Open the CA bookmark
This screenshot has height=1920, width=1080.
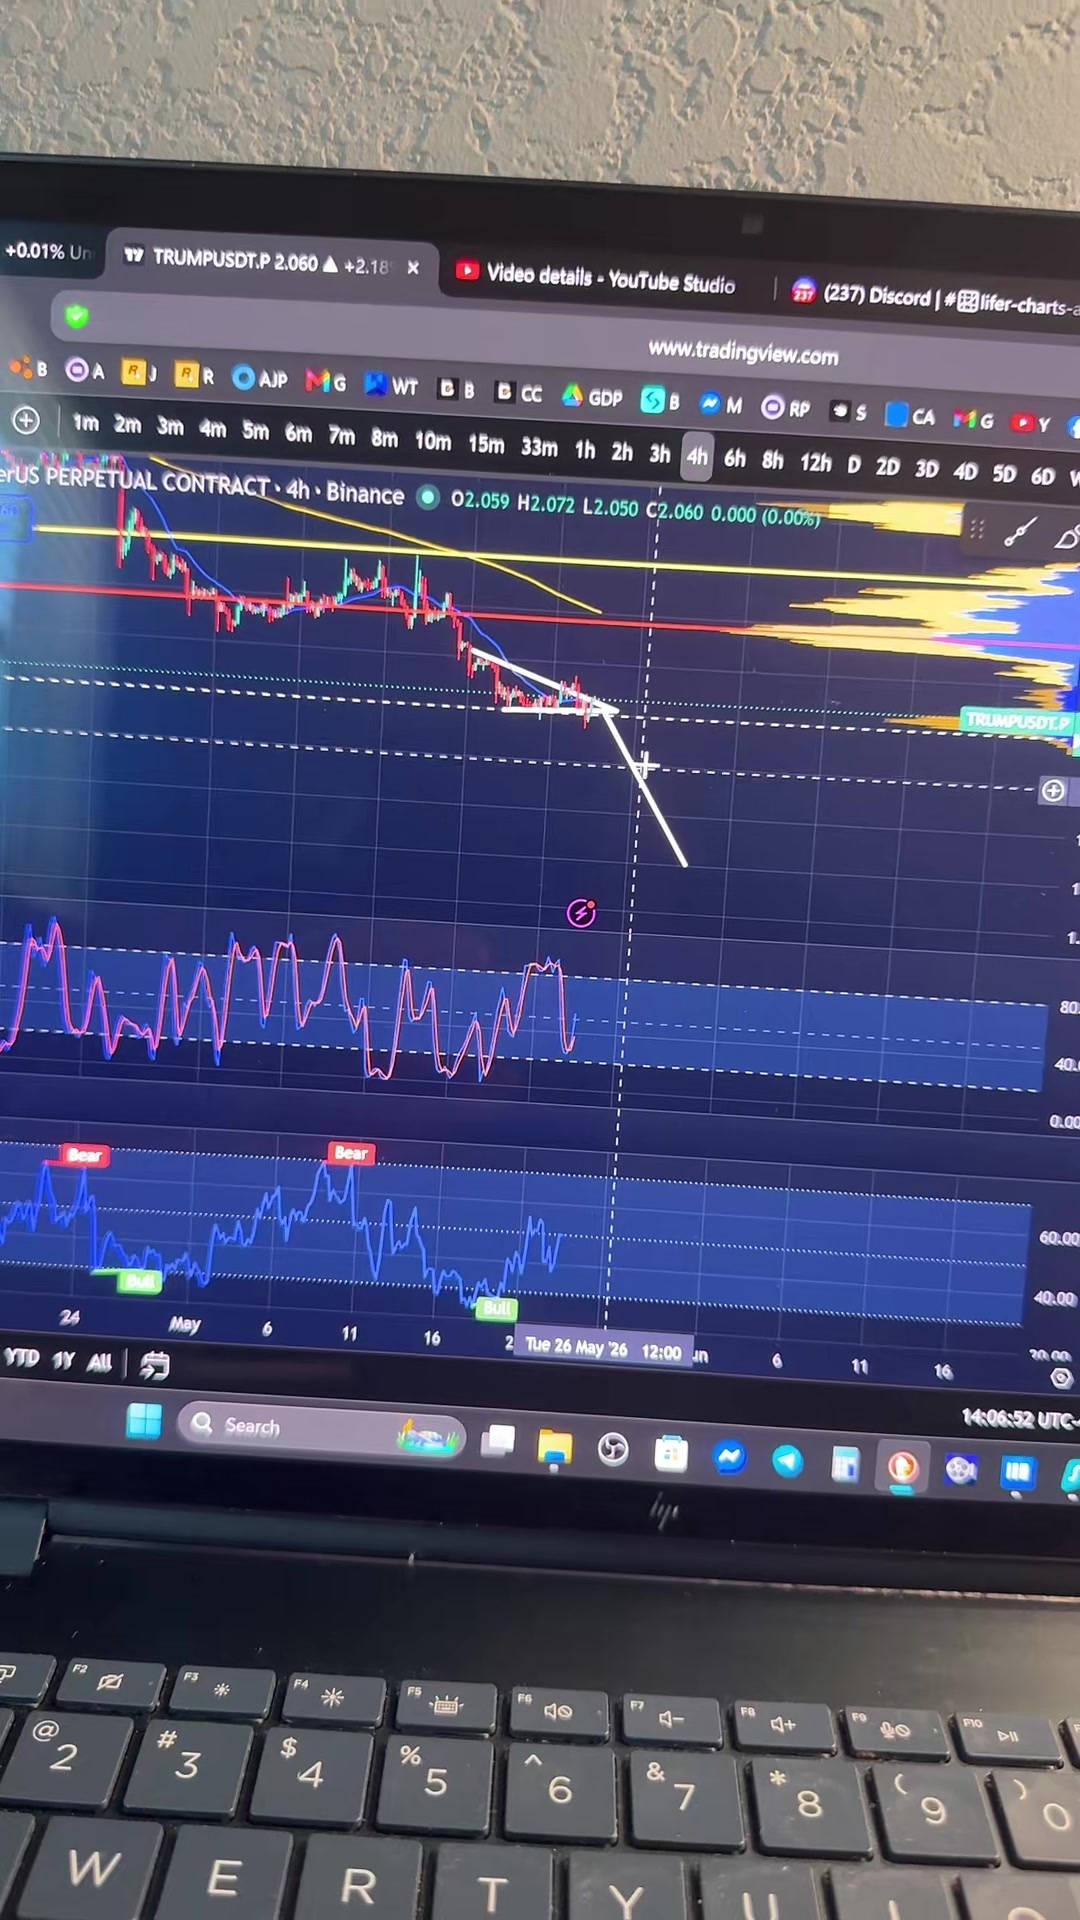(910, 416)
